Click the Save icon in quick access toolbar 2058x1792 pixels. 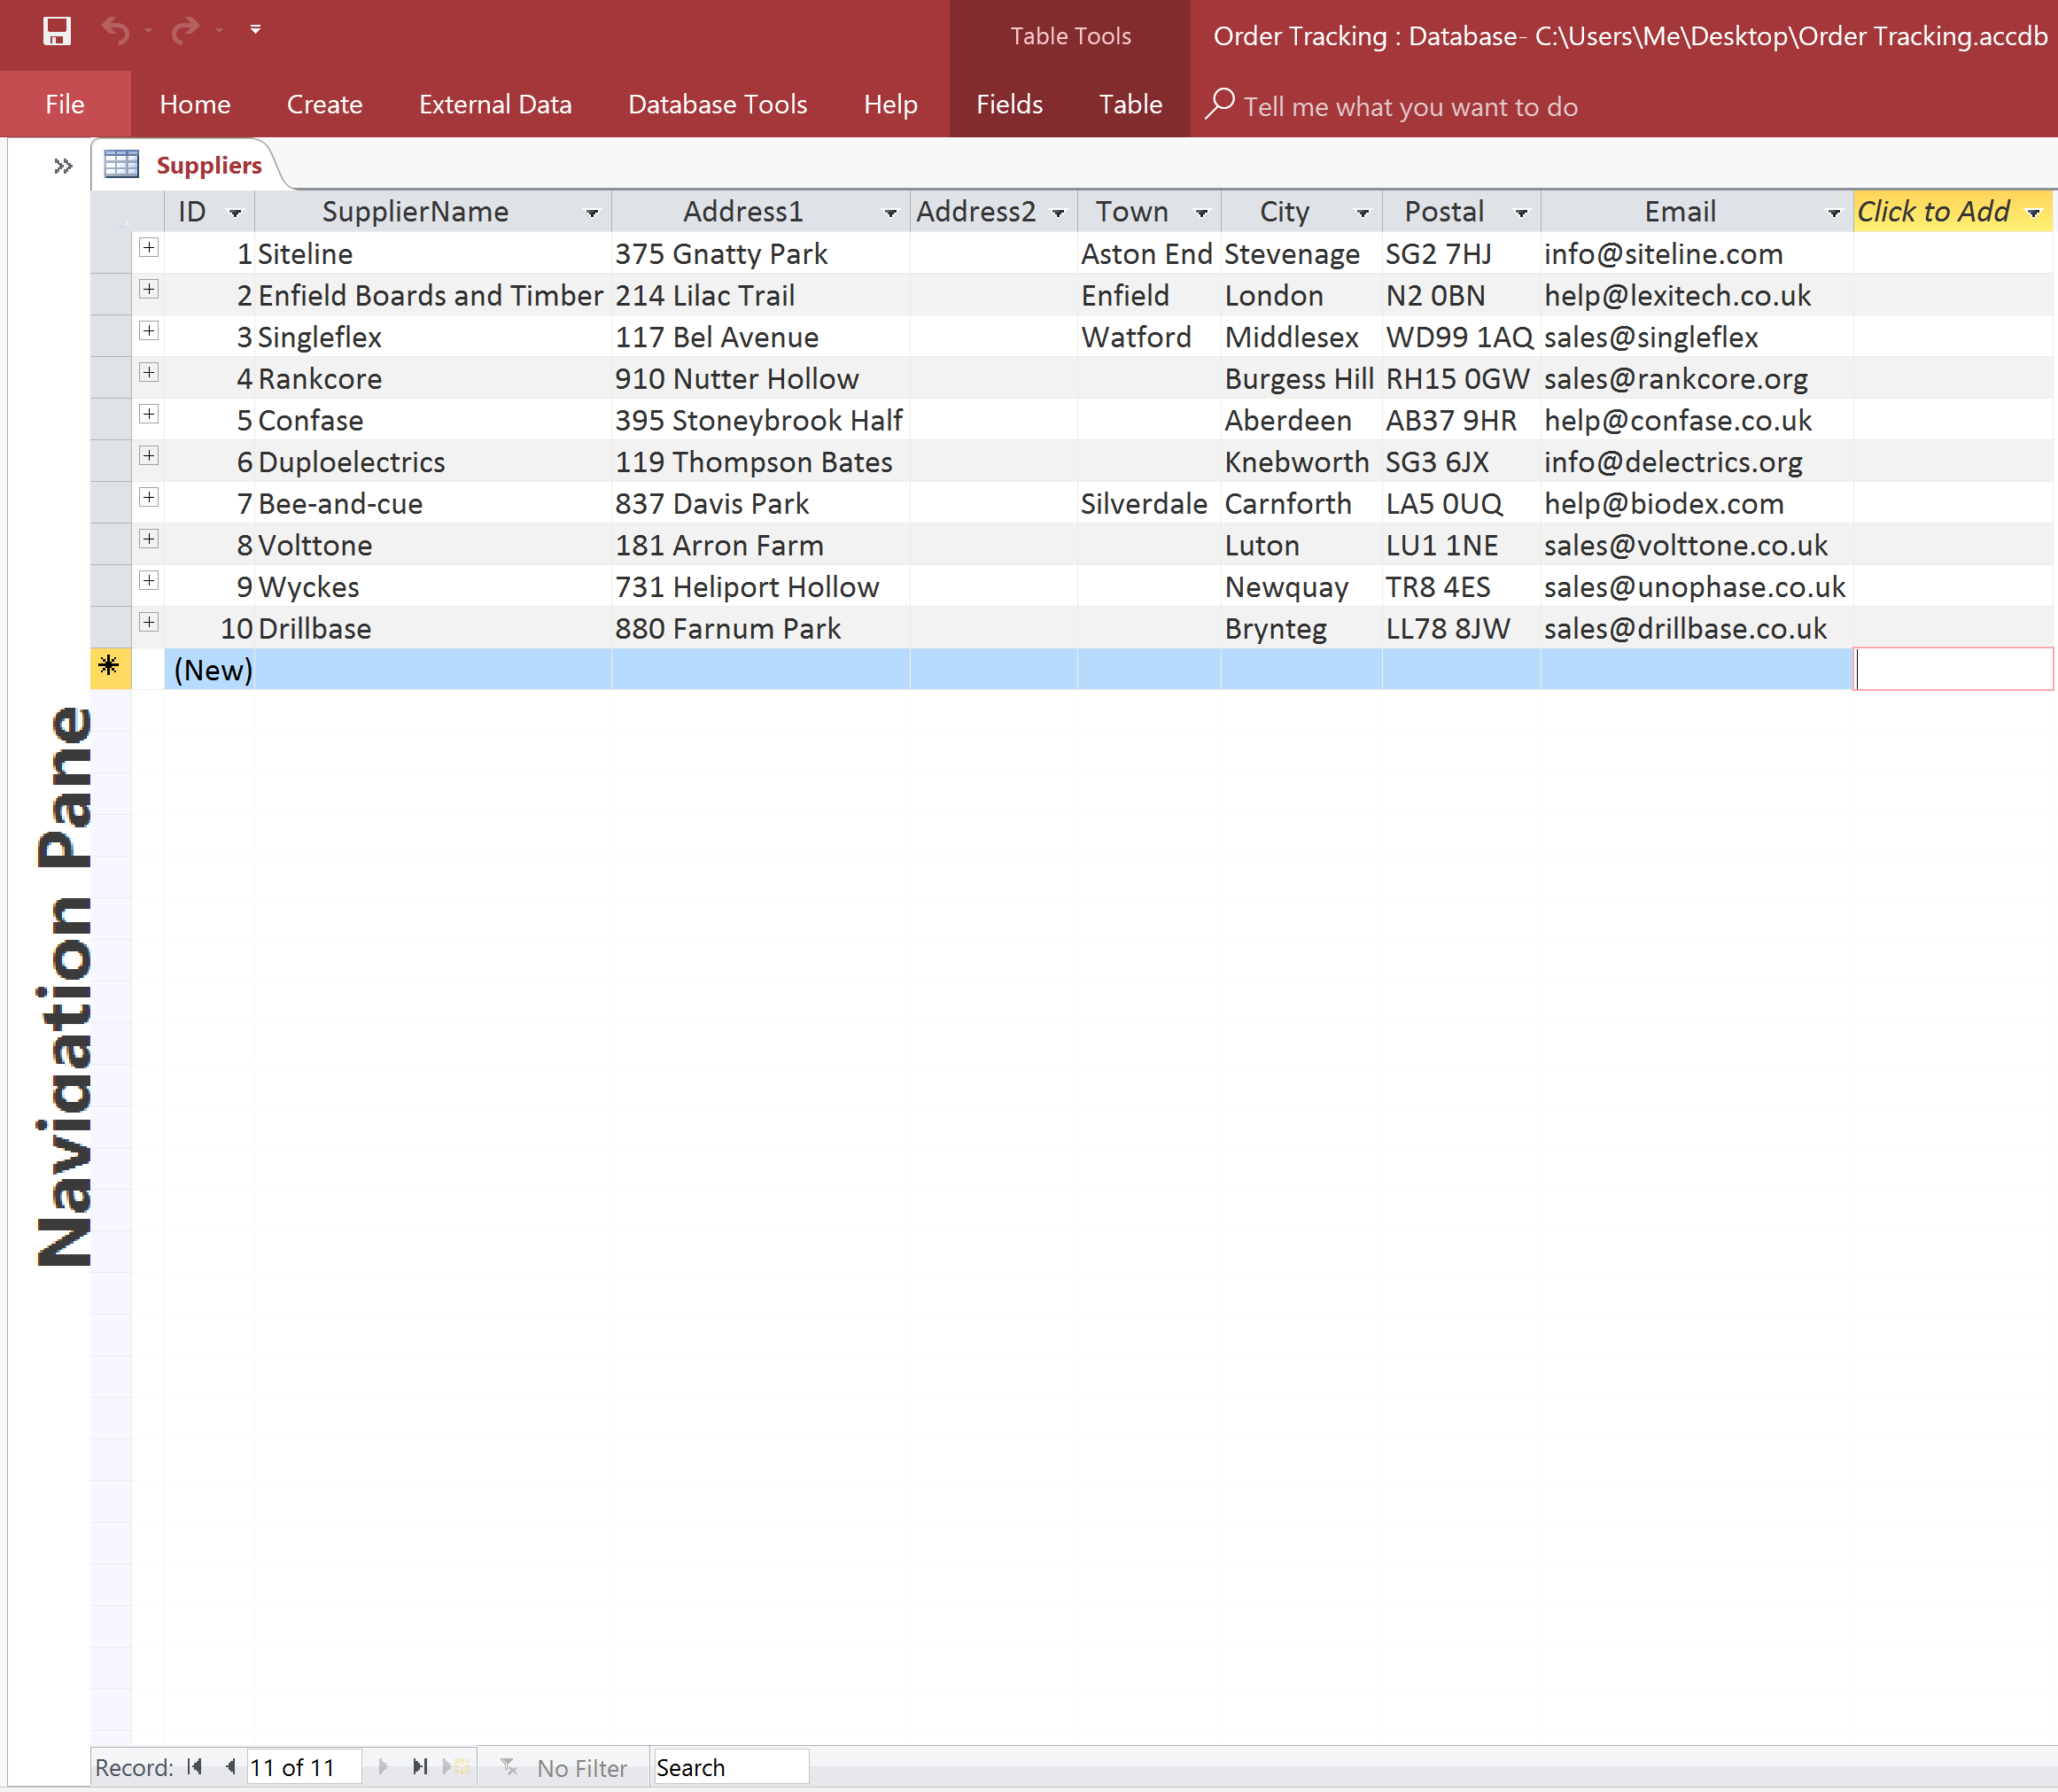tap(57, 31)
